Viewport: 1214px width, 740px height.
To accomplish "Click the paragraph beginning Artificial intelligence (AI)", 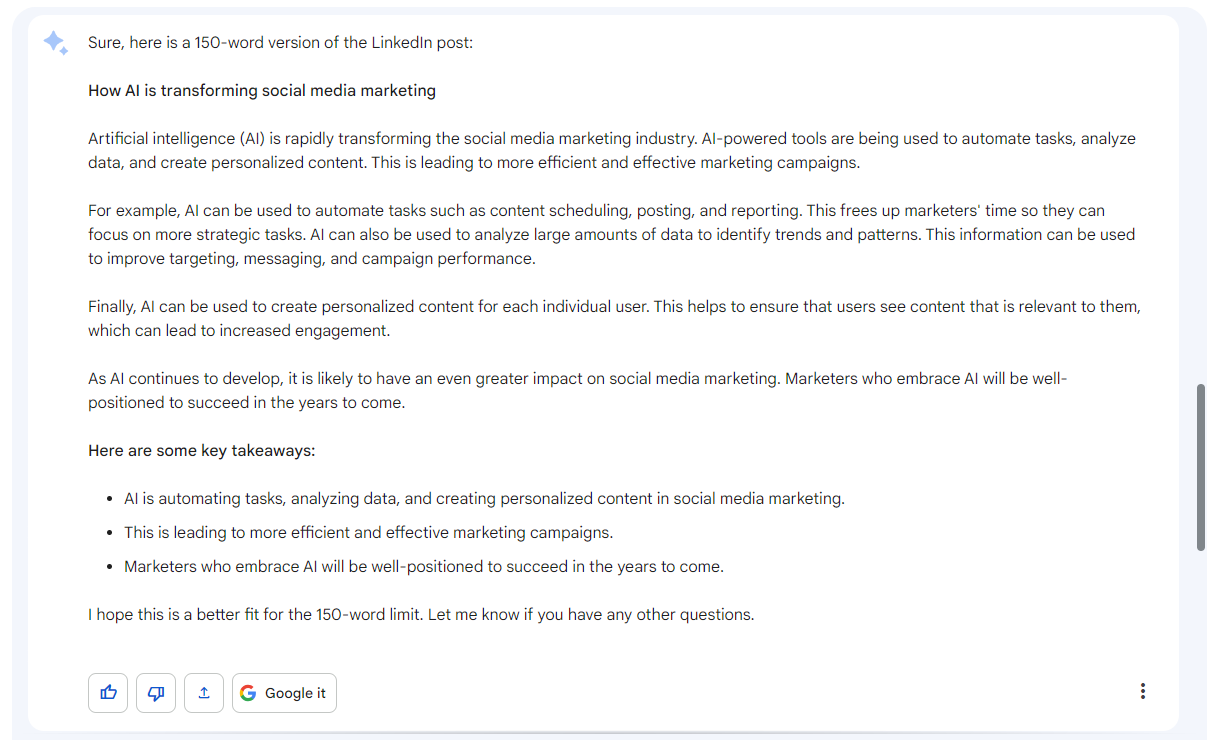I will click(x=612, y=151).
